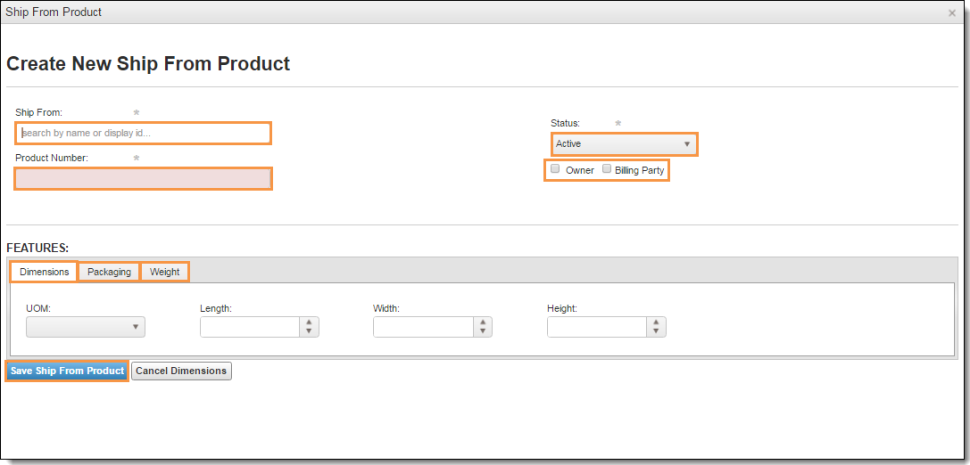Increase the Width value with up arrow
The width and height of the screenshot is (970, 465).
[483, 322]
